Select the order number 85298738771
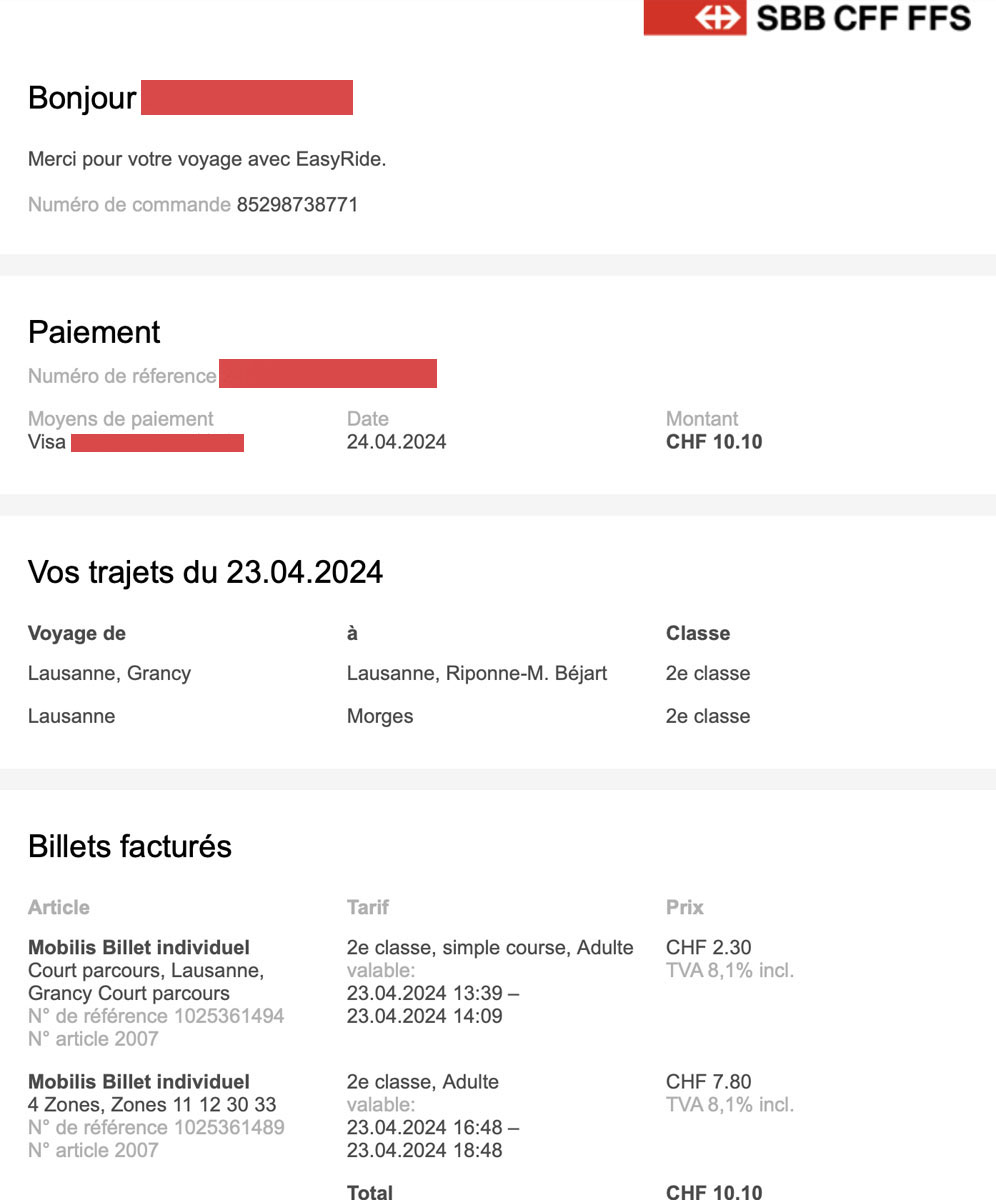 pos(297,205)
